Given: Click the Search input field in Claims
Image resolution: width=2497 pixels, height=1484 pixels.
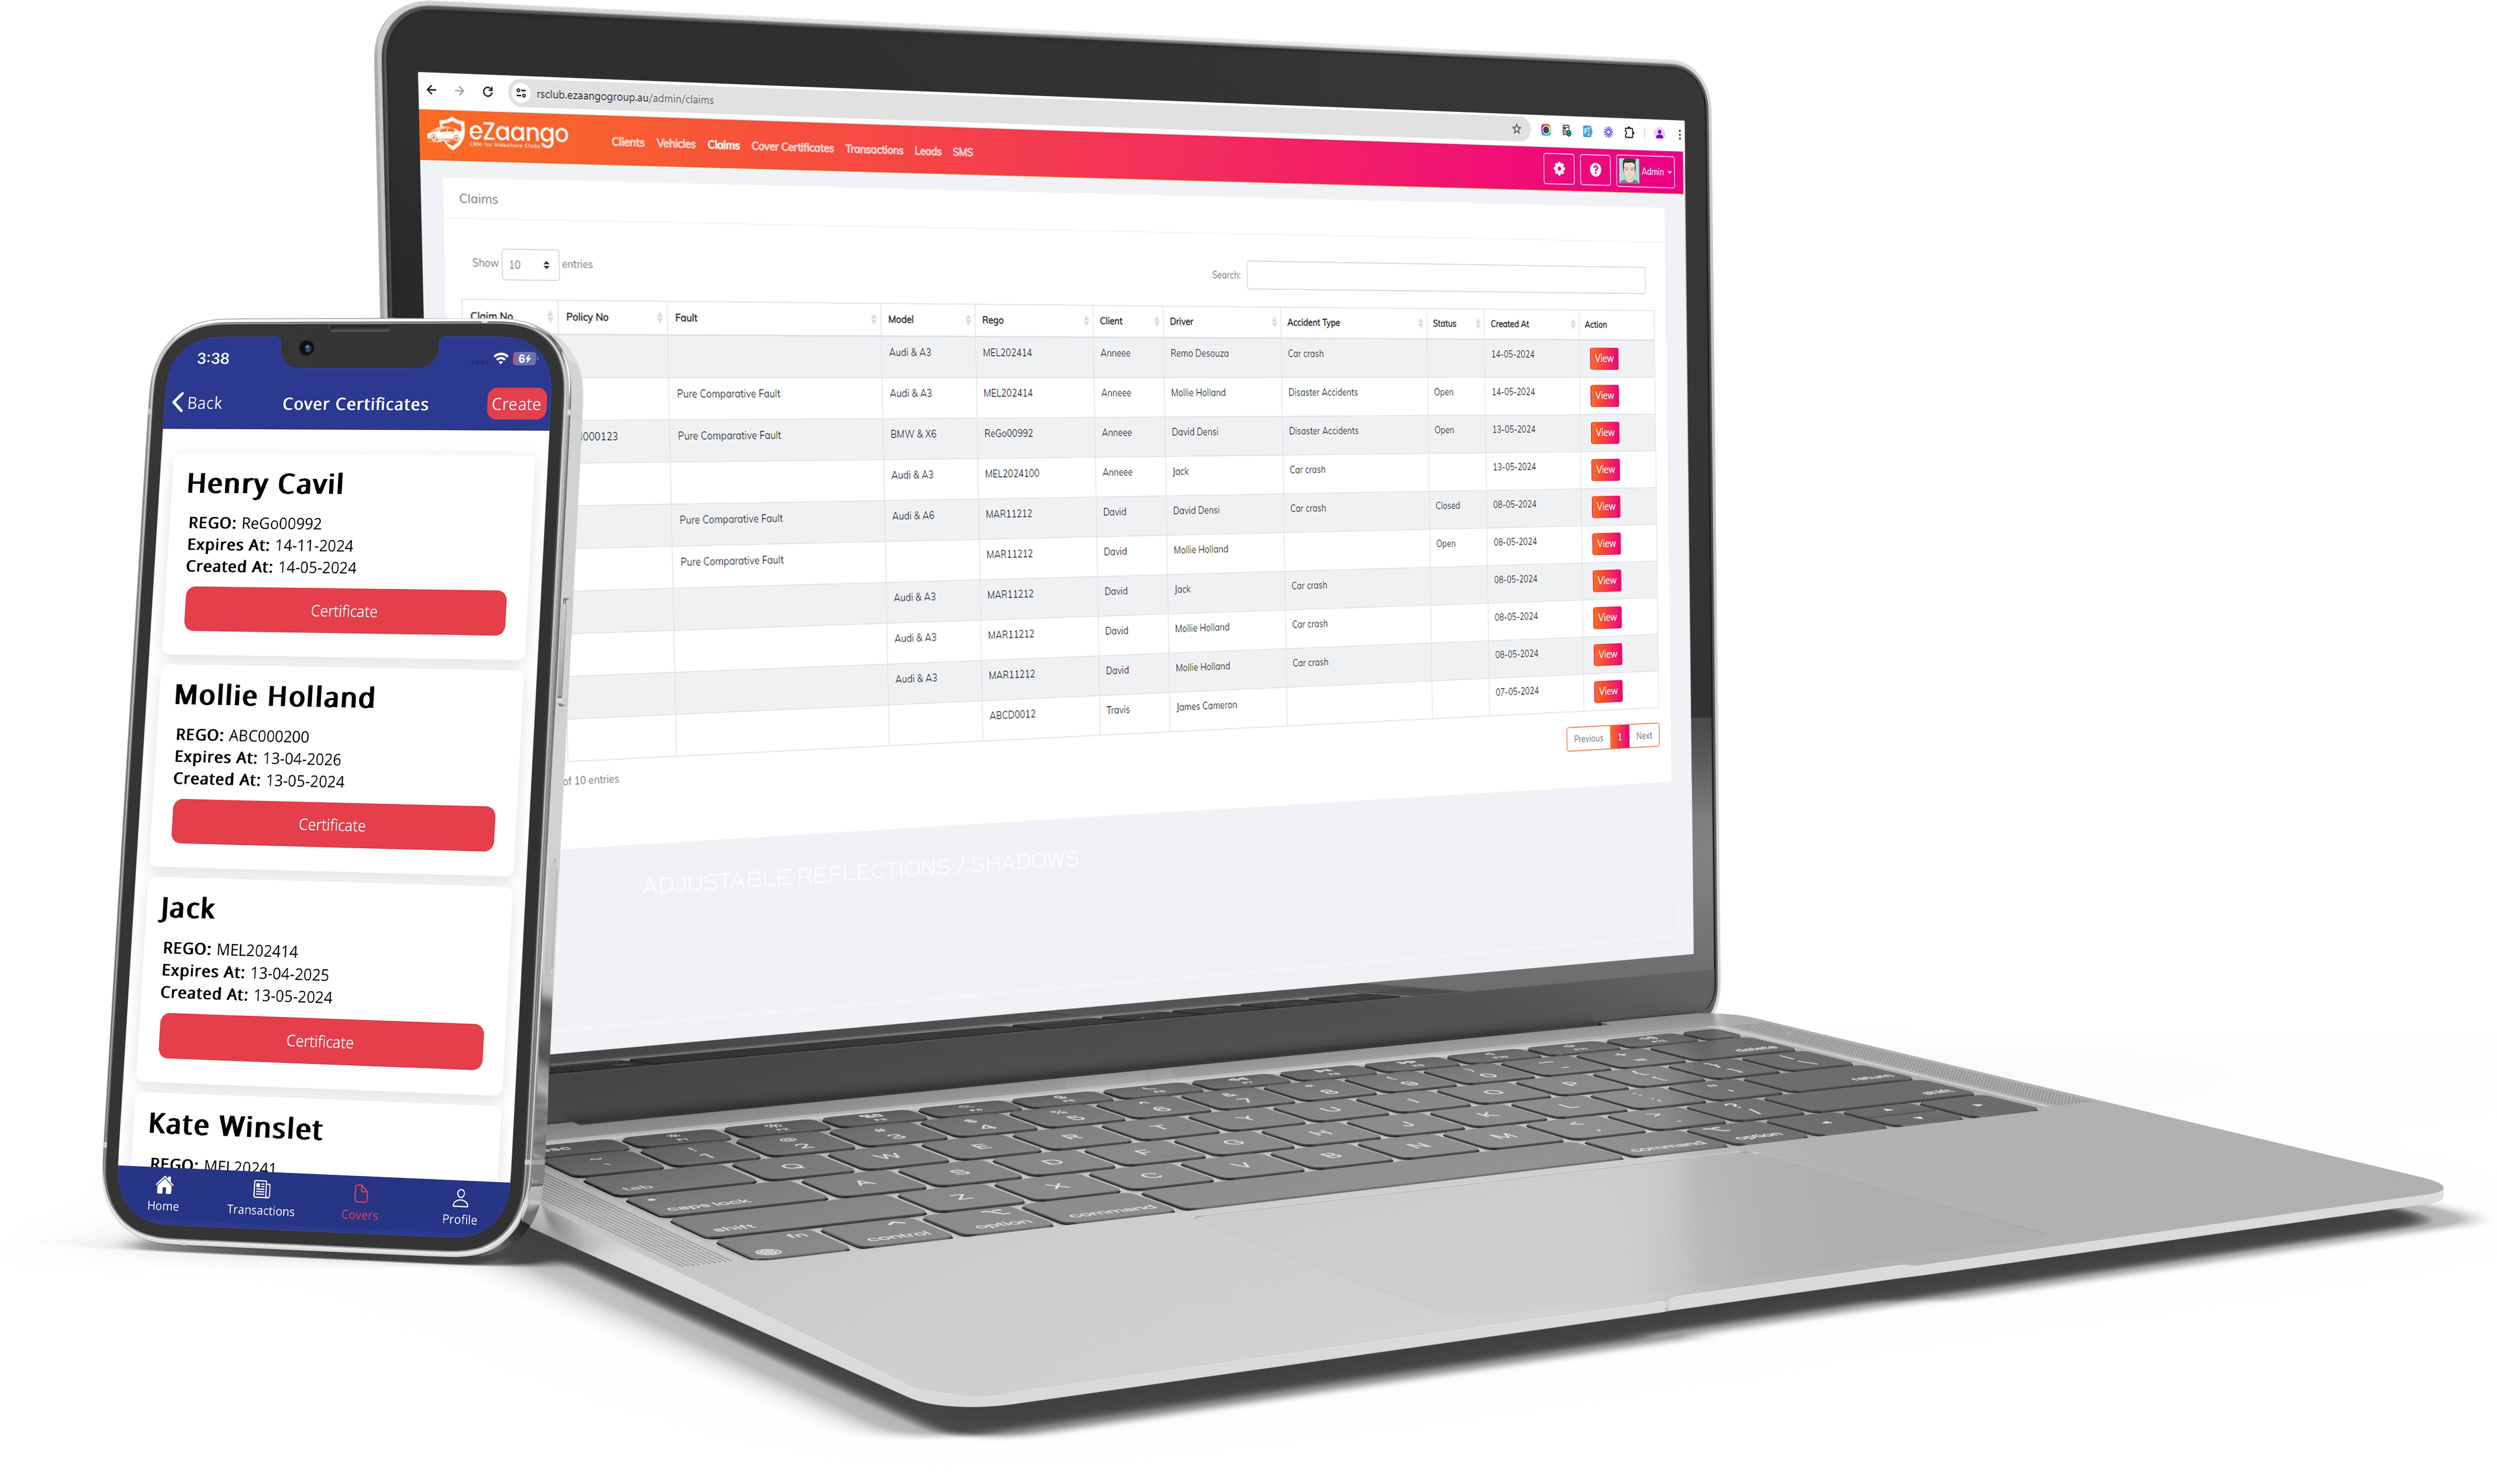Looking at the screenshot, I should (1449, 274).
